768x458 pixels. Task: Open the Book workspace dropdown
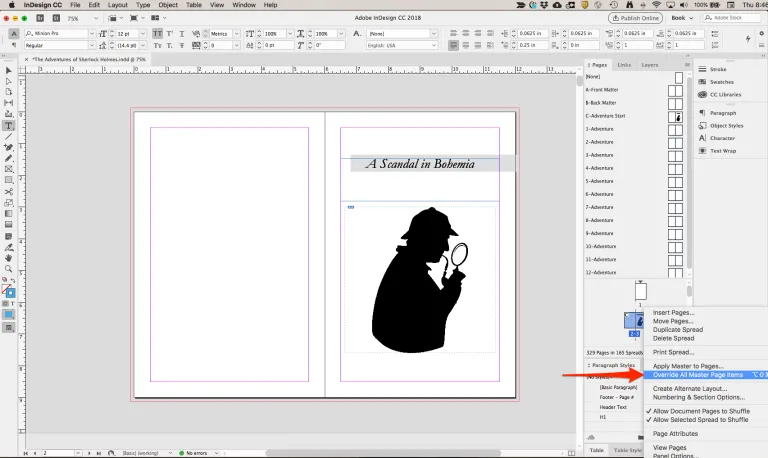click(682, 18)
